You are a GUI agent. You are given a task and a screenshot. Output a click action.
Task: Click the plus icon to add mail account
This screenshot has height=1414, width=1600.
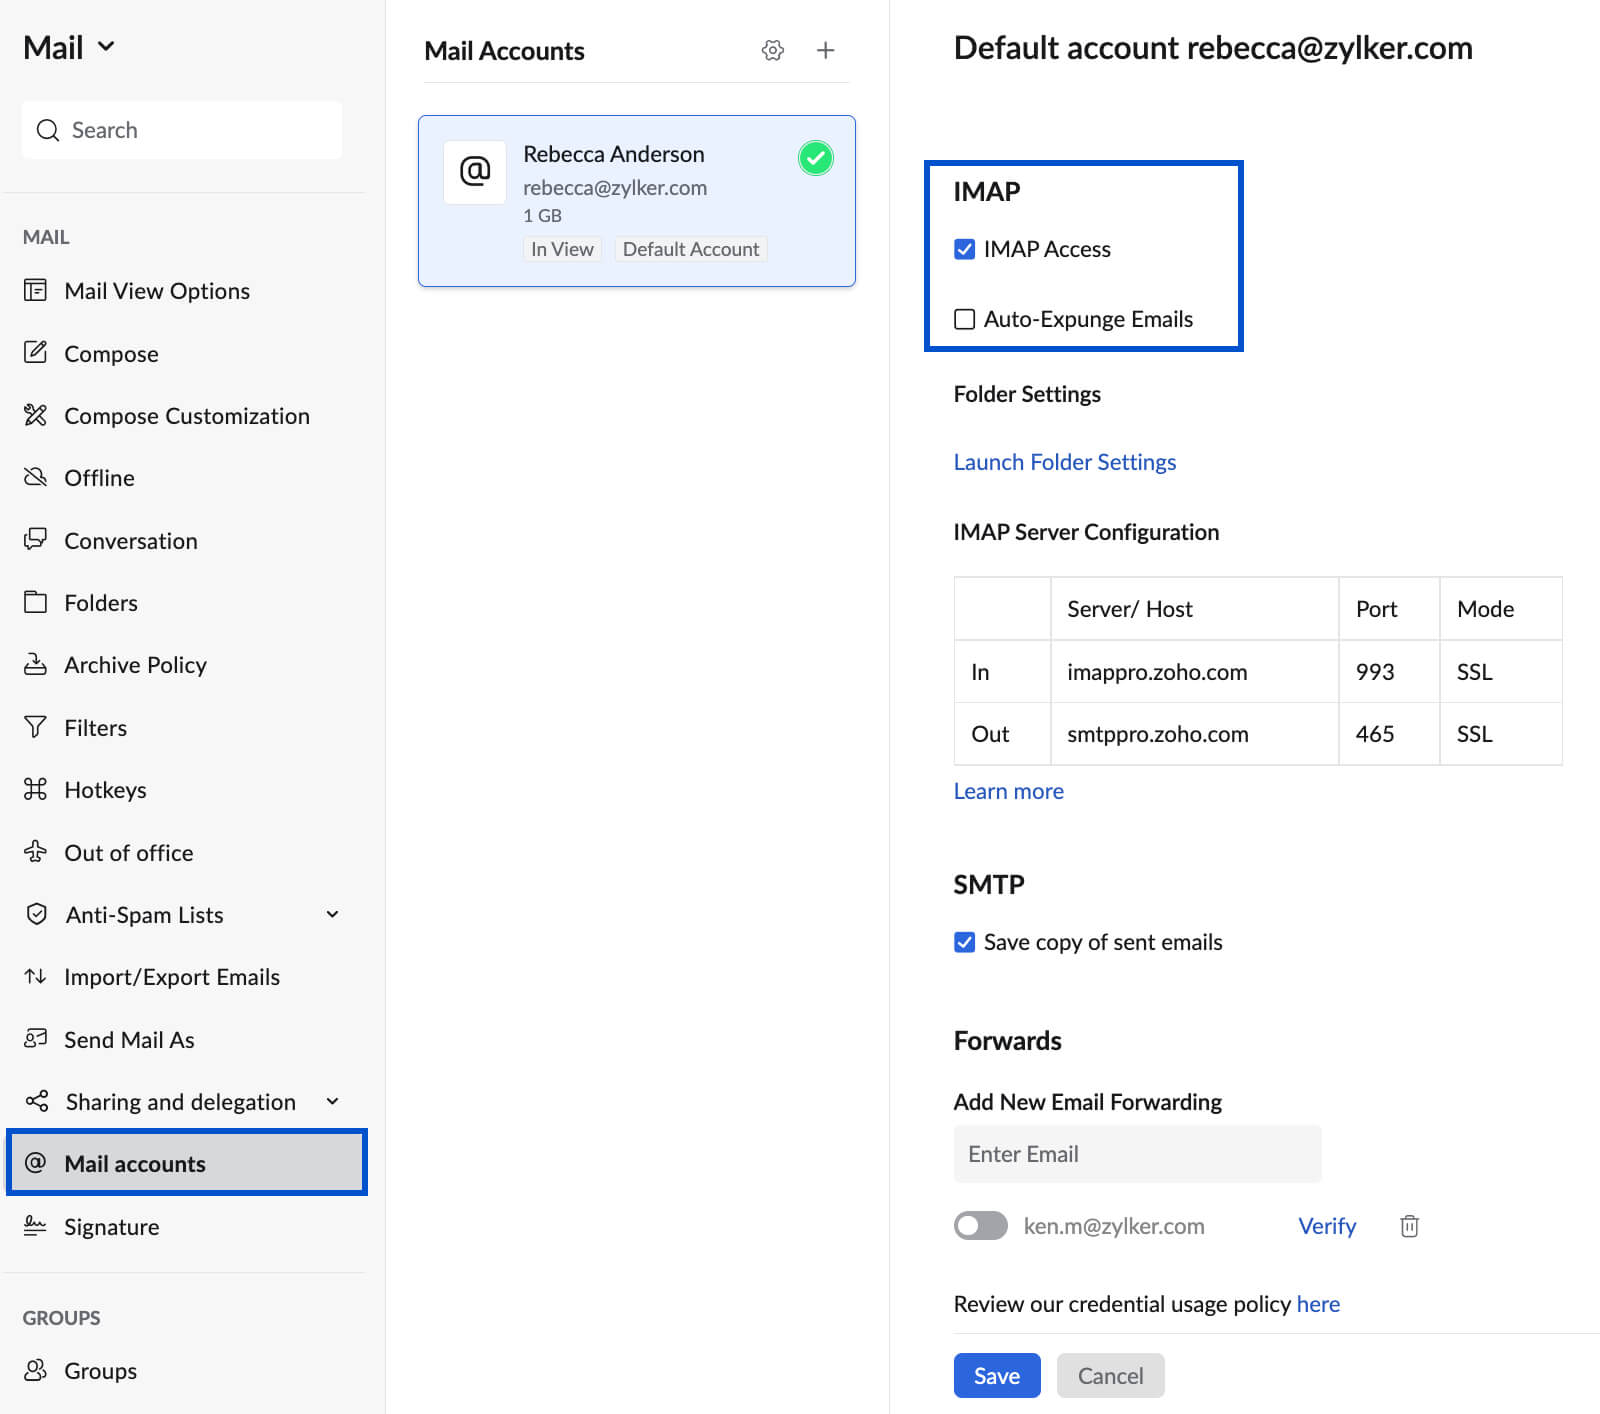[x=825, y=50]
